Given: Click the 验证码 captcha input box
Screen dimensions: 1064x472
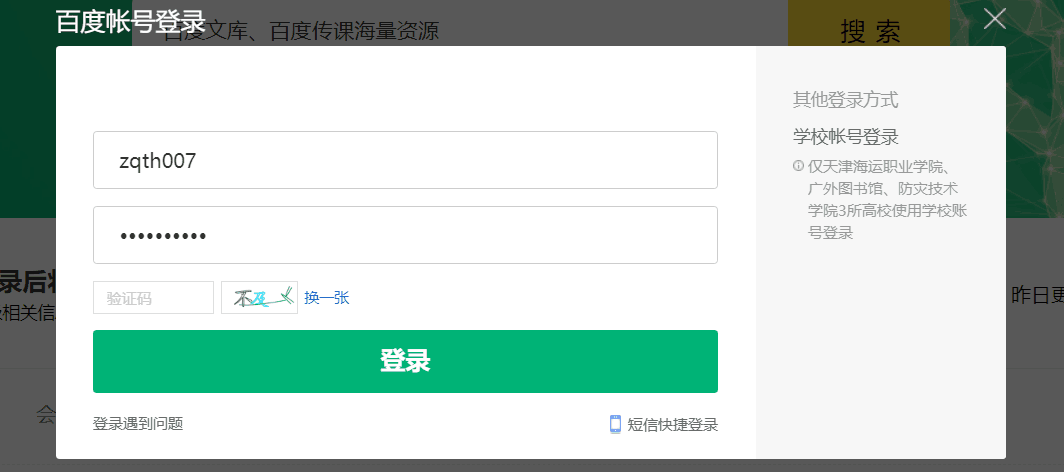Looking at the screenshot, I should tap(153, 298).
